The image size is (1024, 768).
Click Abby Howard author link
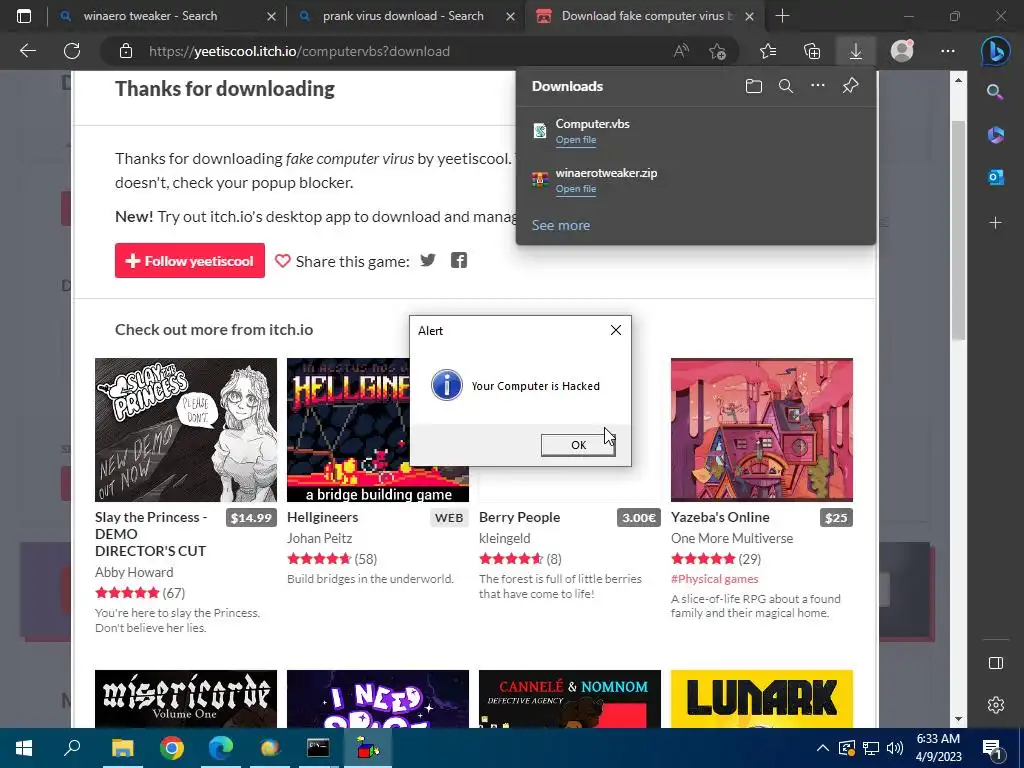click(x=134, y=572)
